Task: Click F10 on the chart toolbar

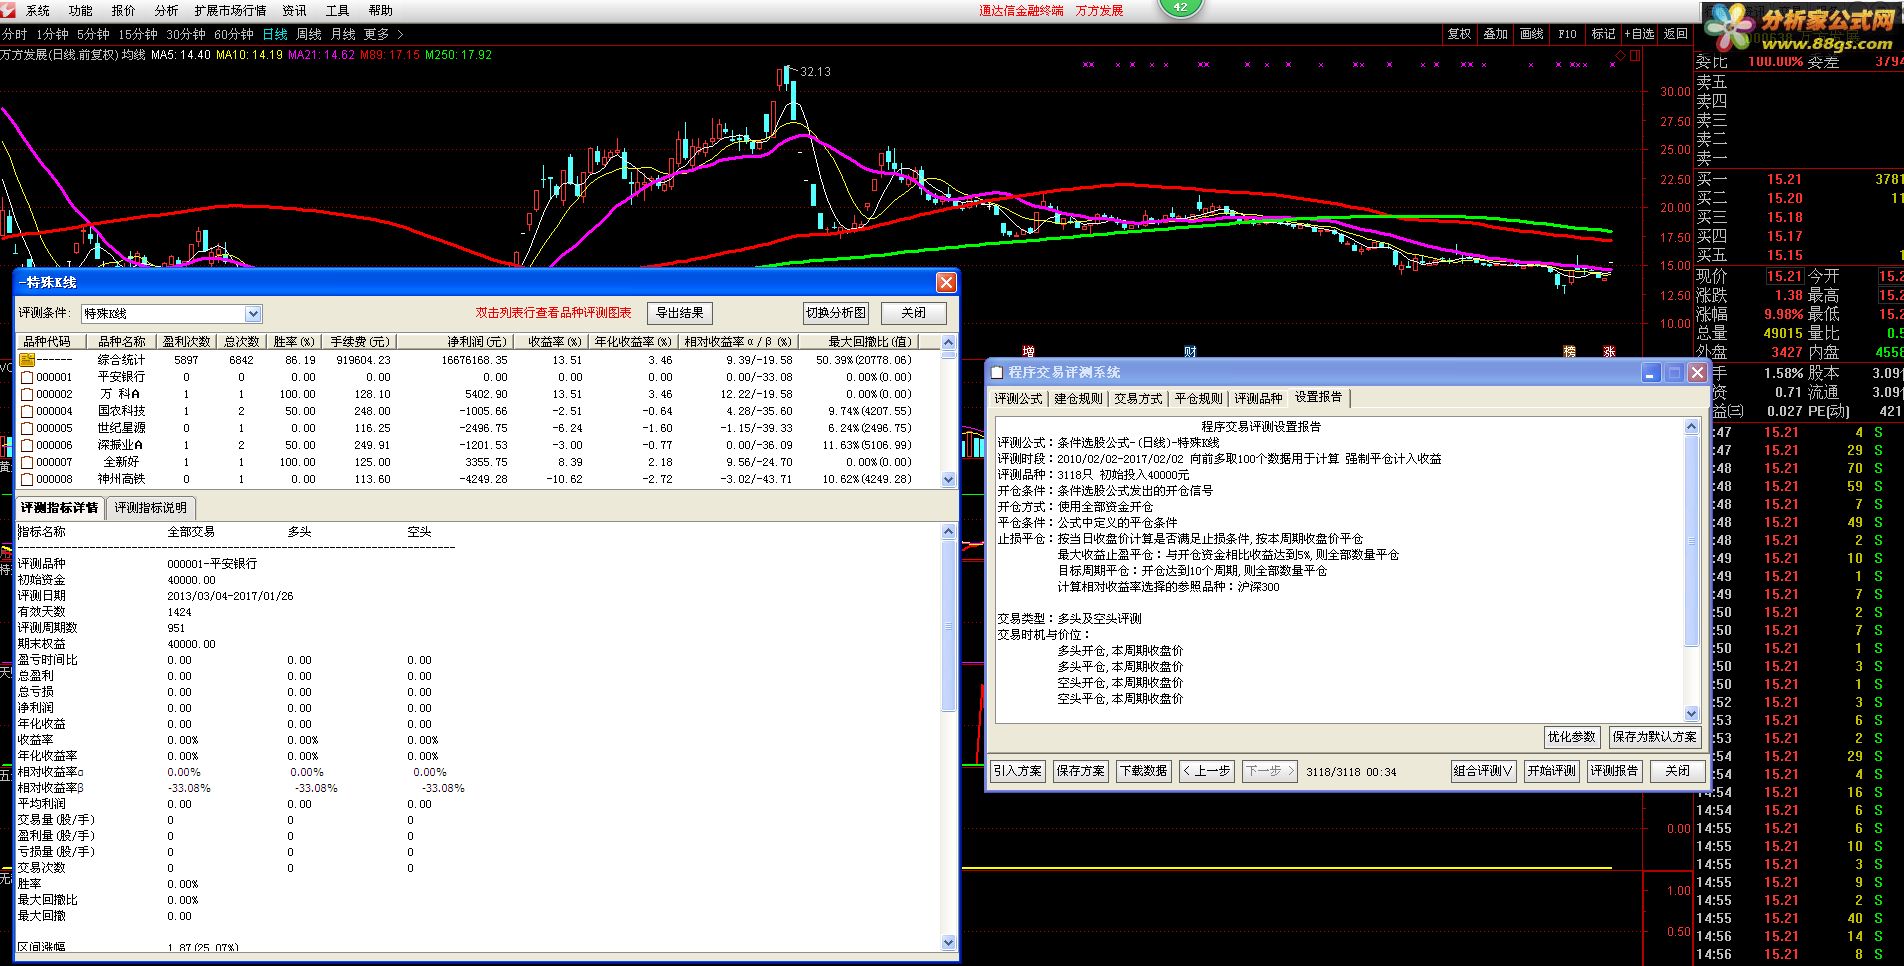Action: click(x=1567, y=34)
